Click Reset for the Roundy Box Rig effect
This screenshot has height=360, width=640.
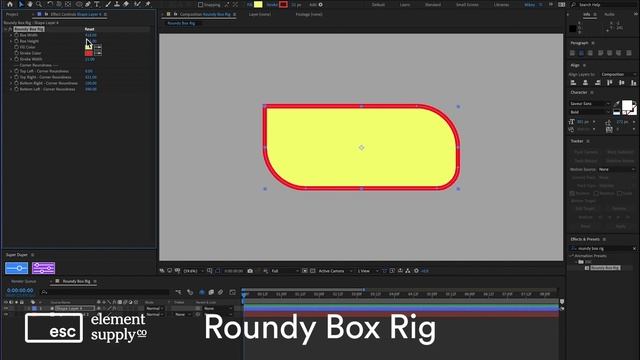[x=89, y=29]
